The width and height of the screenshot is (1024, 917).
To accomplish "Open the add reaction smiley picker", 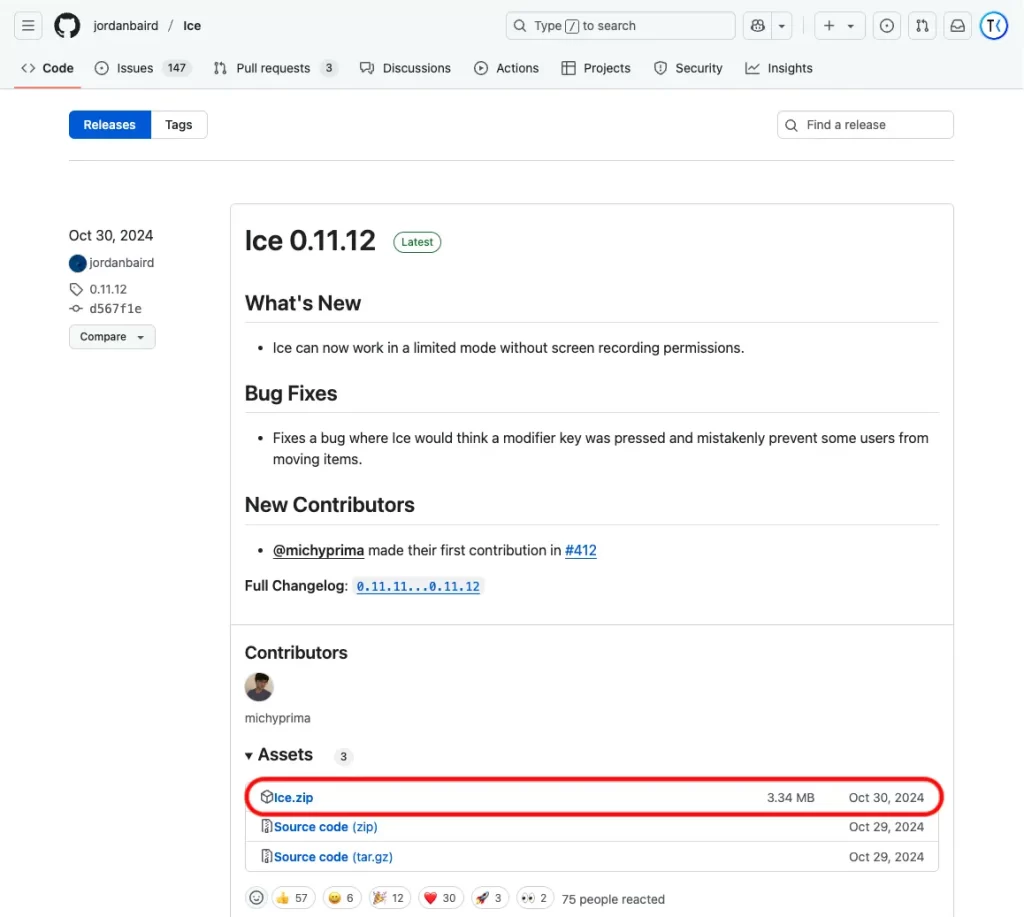I will 257,898.
